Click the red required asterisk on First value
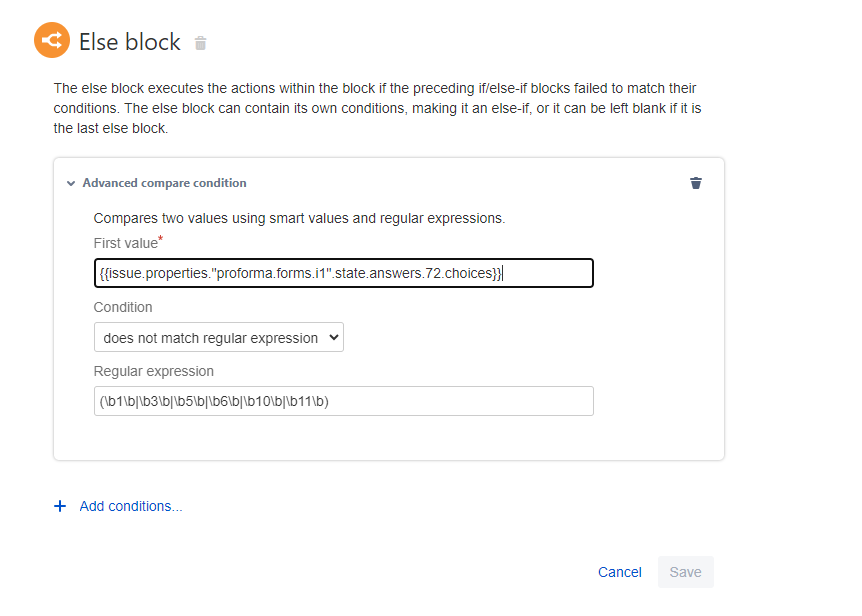862x616 pixels. pos(160,239)
